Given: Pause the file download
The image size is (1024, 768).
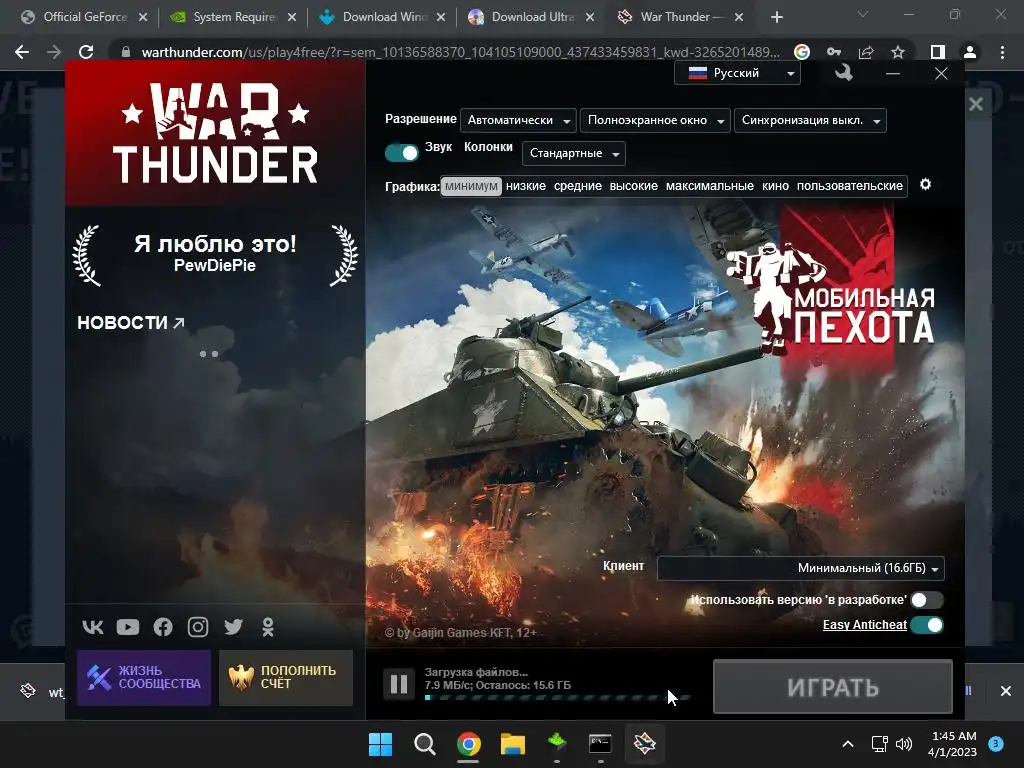Looking at the screenshot, I should tap(398, 684).
